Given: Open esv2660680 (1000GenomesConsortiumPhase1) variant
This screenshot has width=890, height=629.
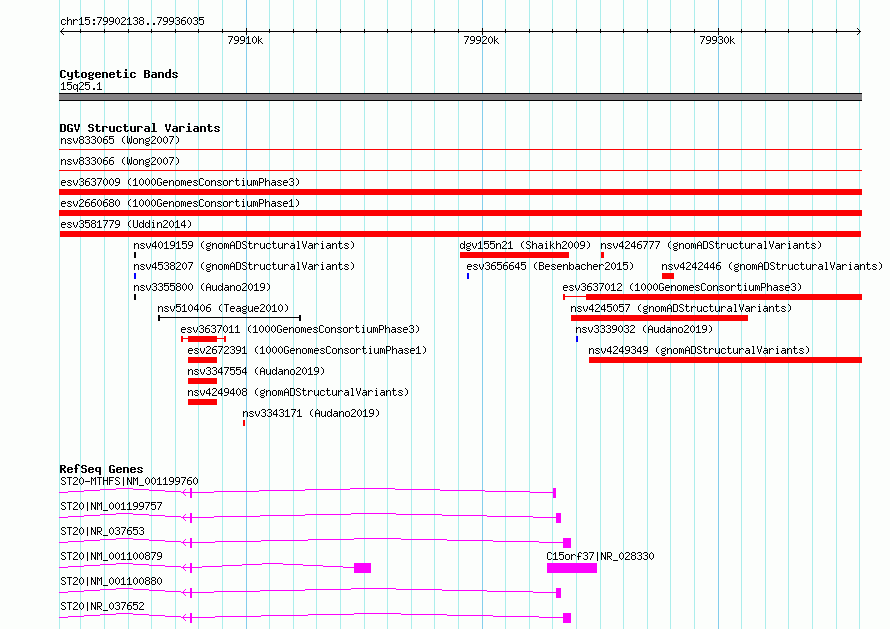Looking at the screenshot, I should click(x=180, y=203).
